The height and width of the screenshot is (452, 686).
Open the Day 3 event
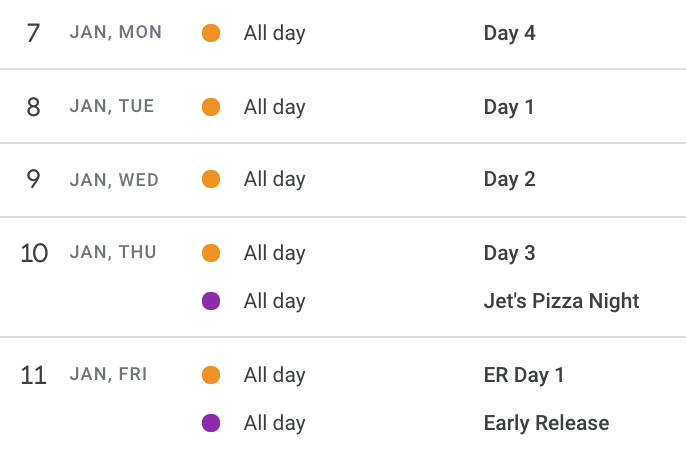509,253
